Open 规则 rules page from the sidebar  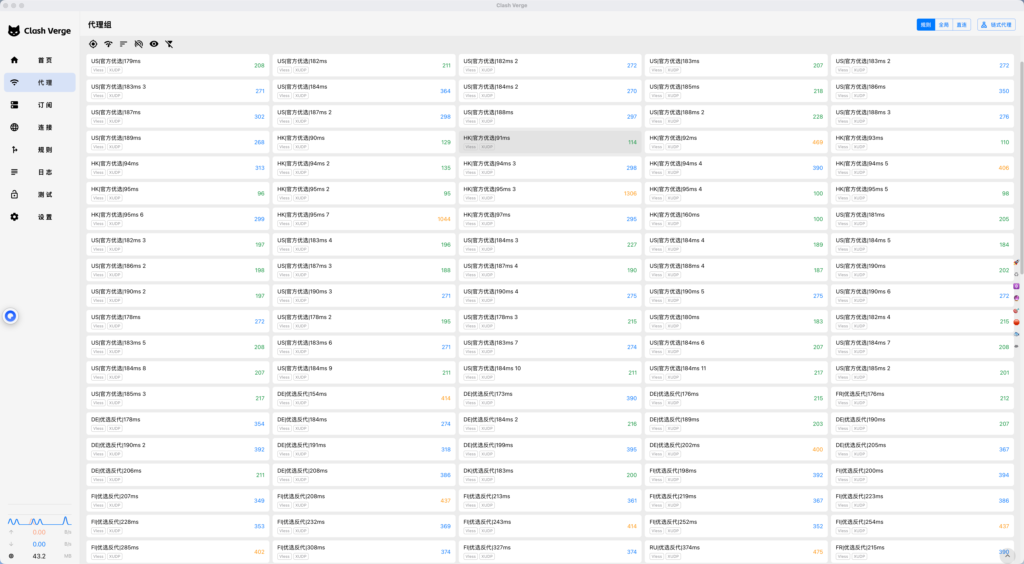click(x=40, y=150)
